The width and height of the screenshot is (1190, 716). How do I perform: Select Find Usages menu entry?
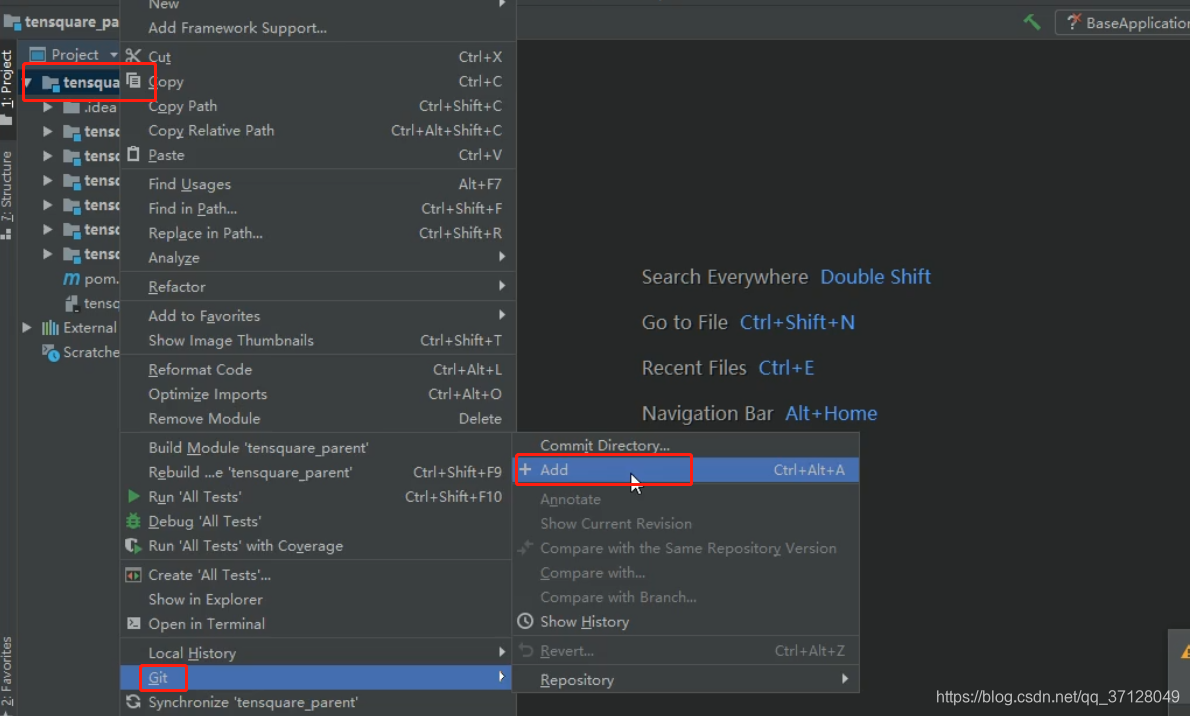(x=317, y=184)
